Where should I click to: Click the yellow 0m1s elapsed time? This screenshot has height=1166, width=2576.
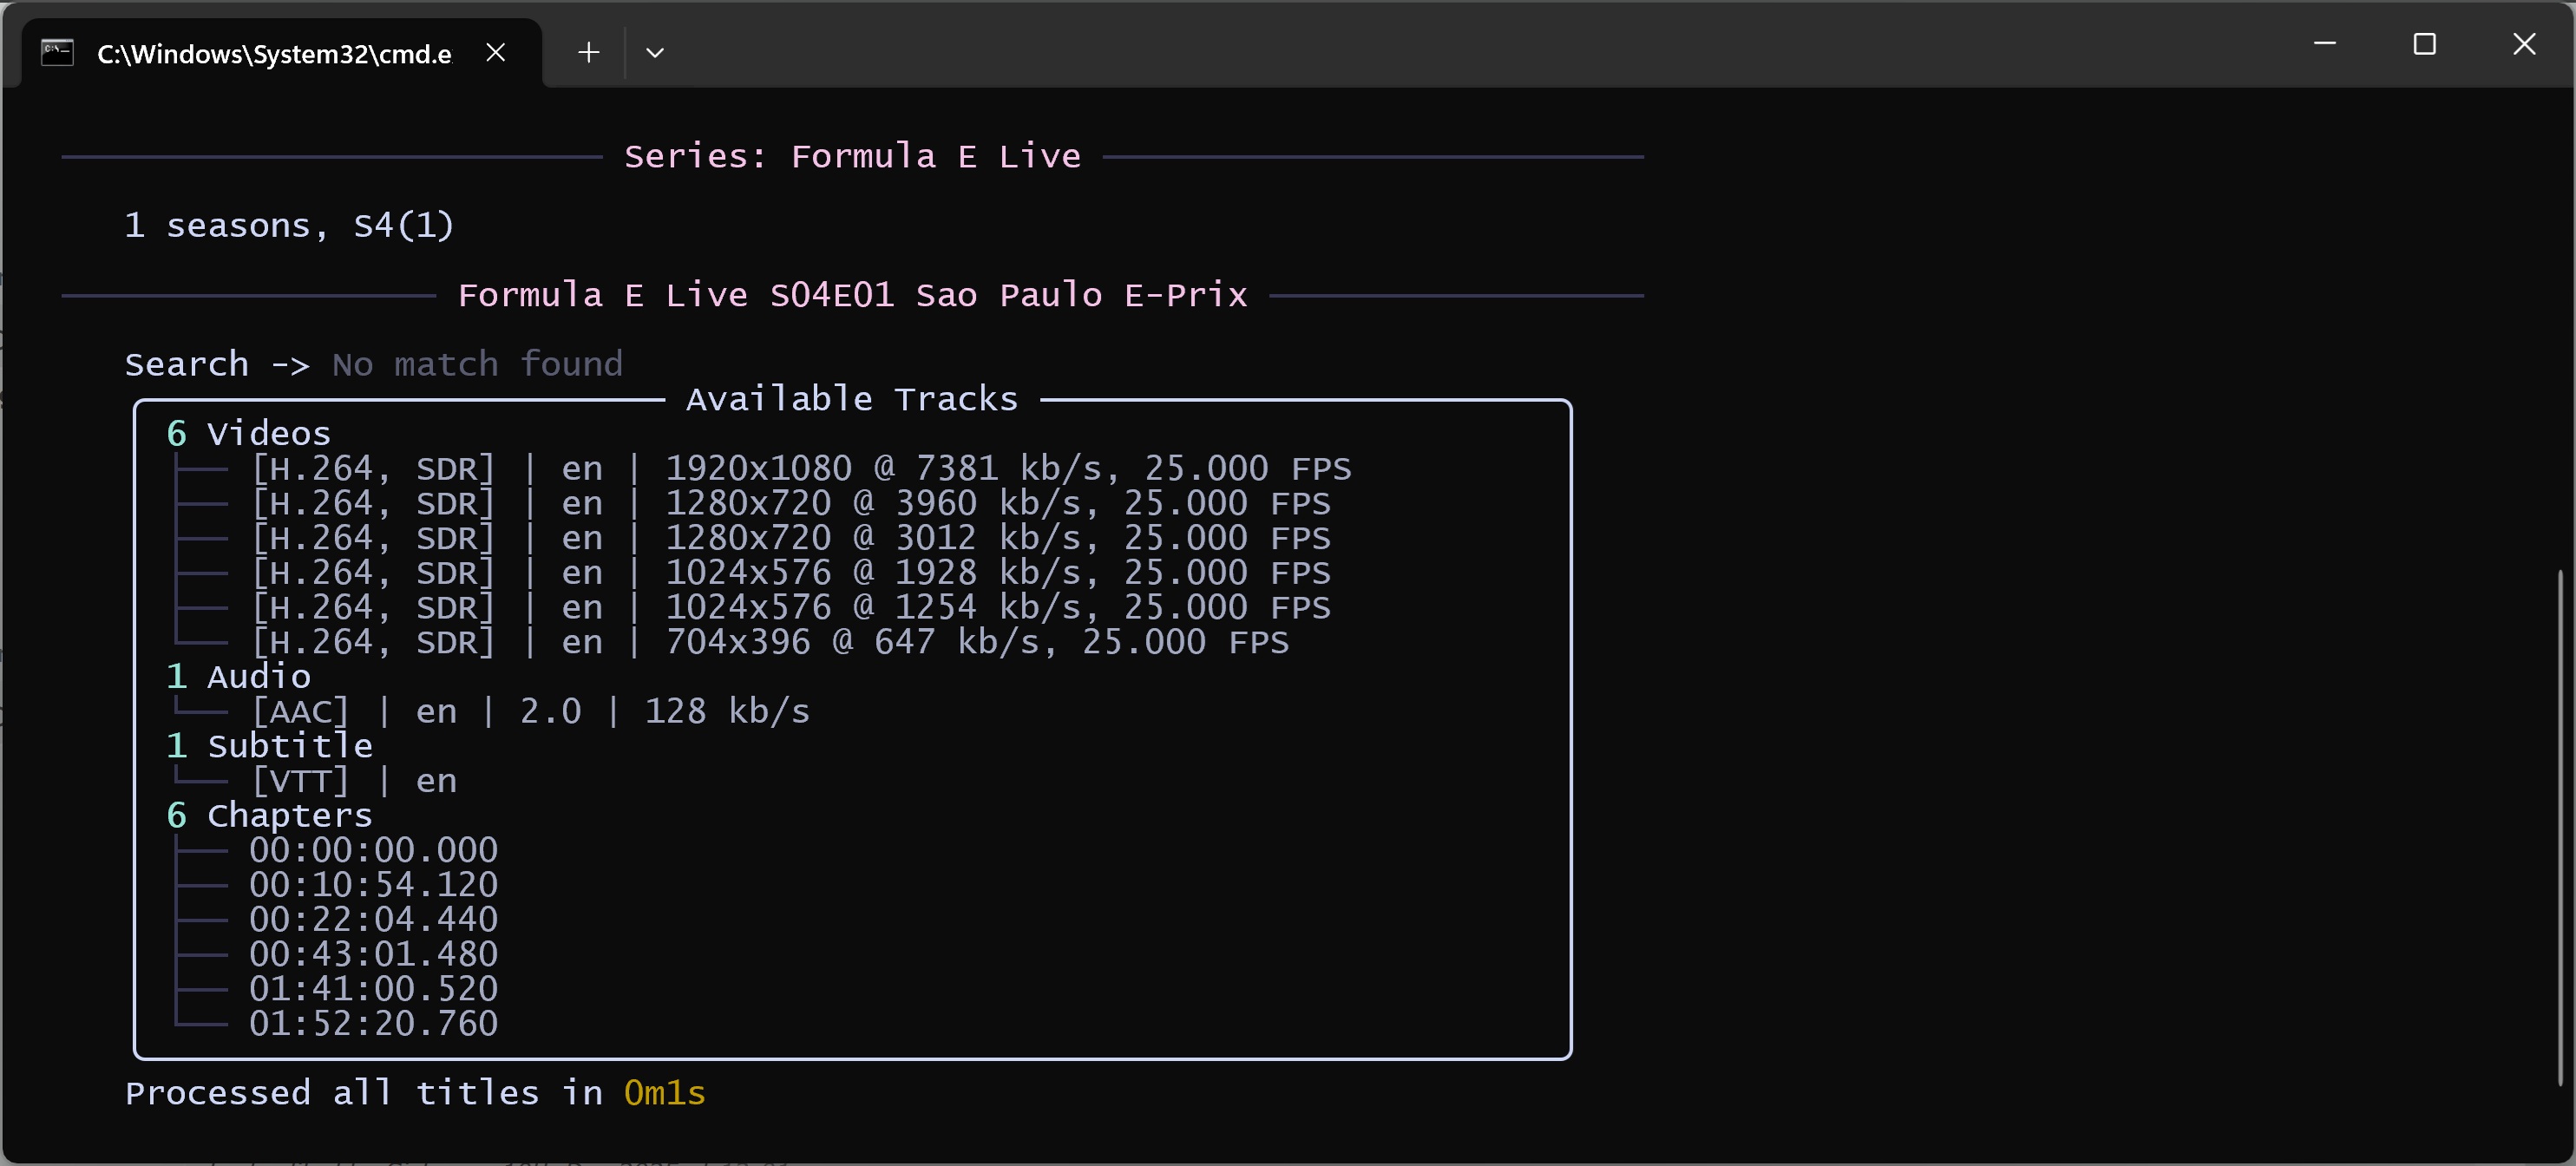click(664, 1093)
